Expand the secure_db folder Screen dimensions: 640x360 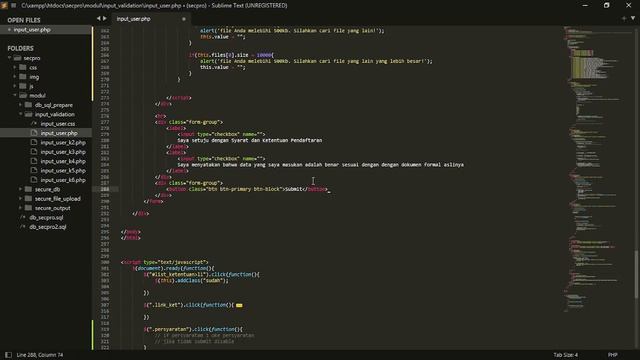coord(20,189)
